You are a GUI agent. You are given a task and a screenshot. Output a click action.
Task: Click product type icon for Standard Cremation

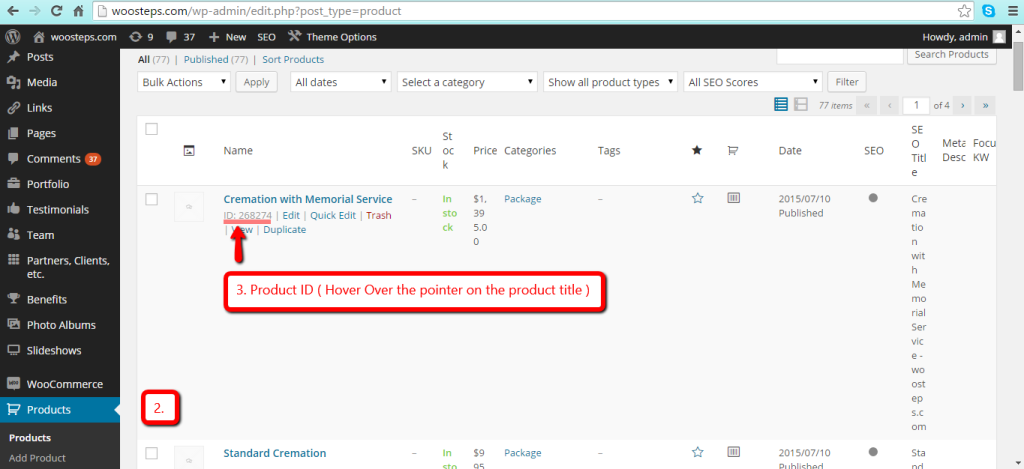(x=733, y=451)
